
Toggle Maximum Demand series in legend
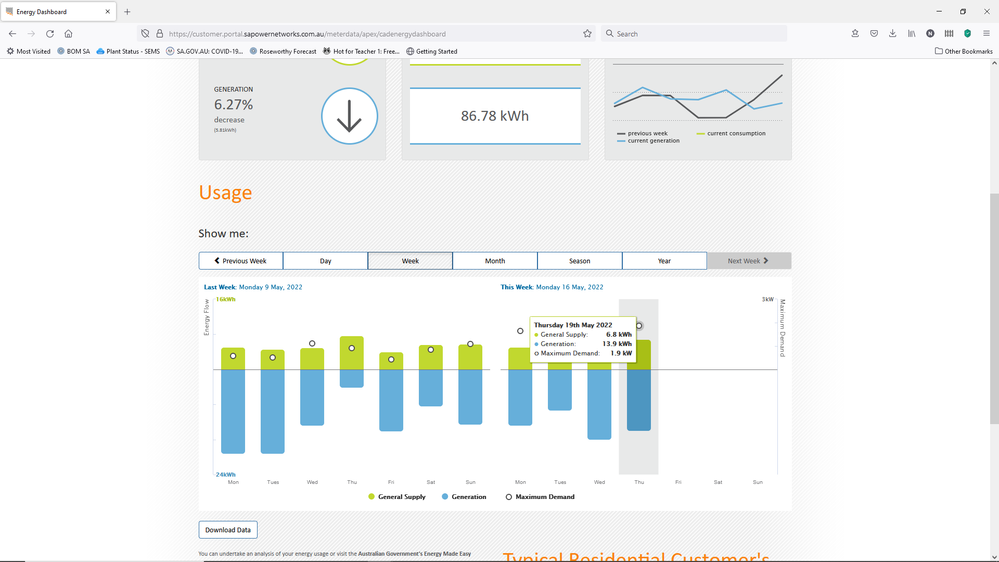(540, 497)
